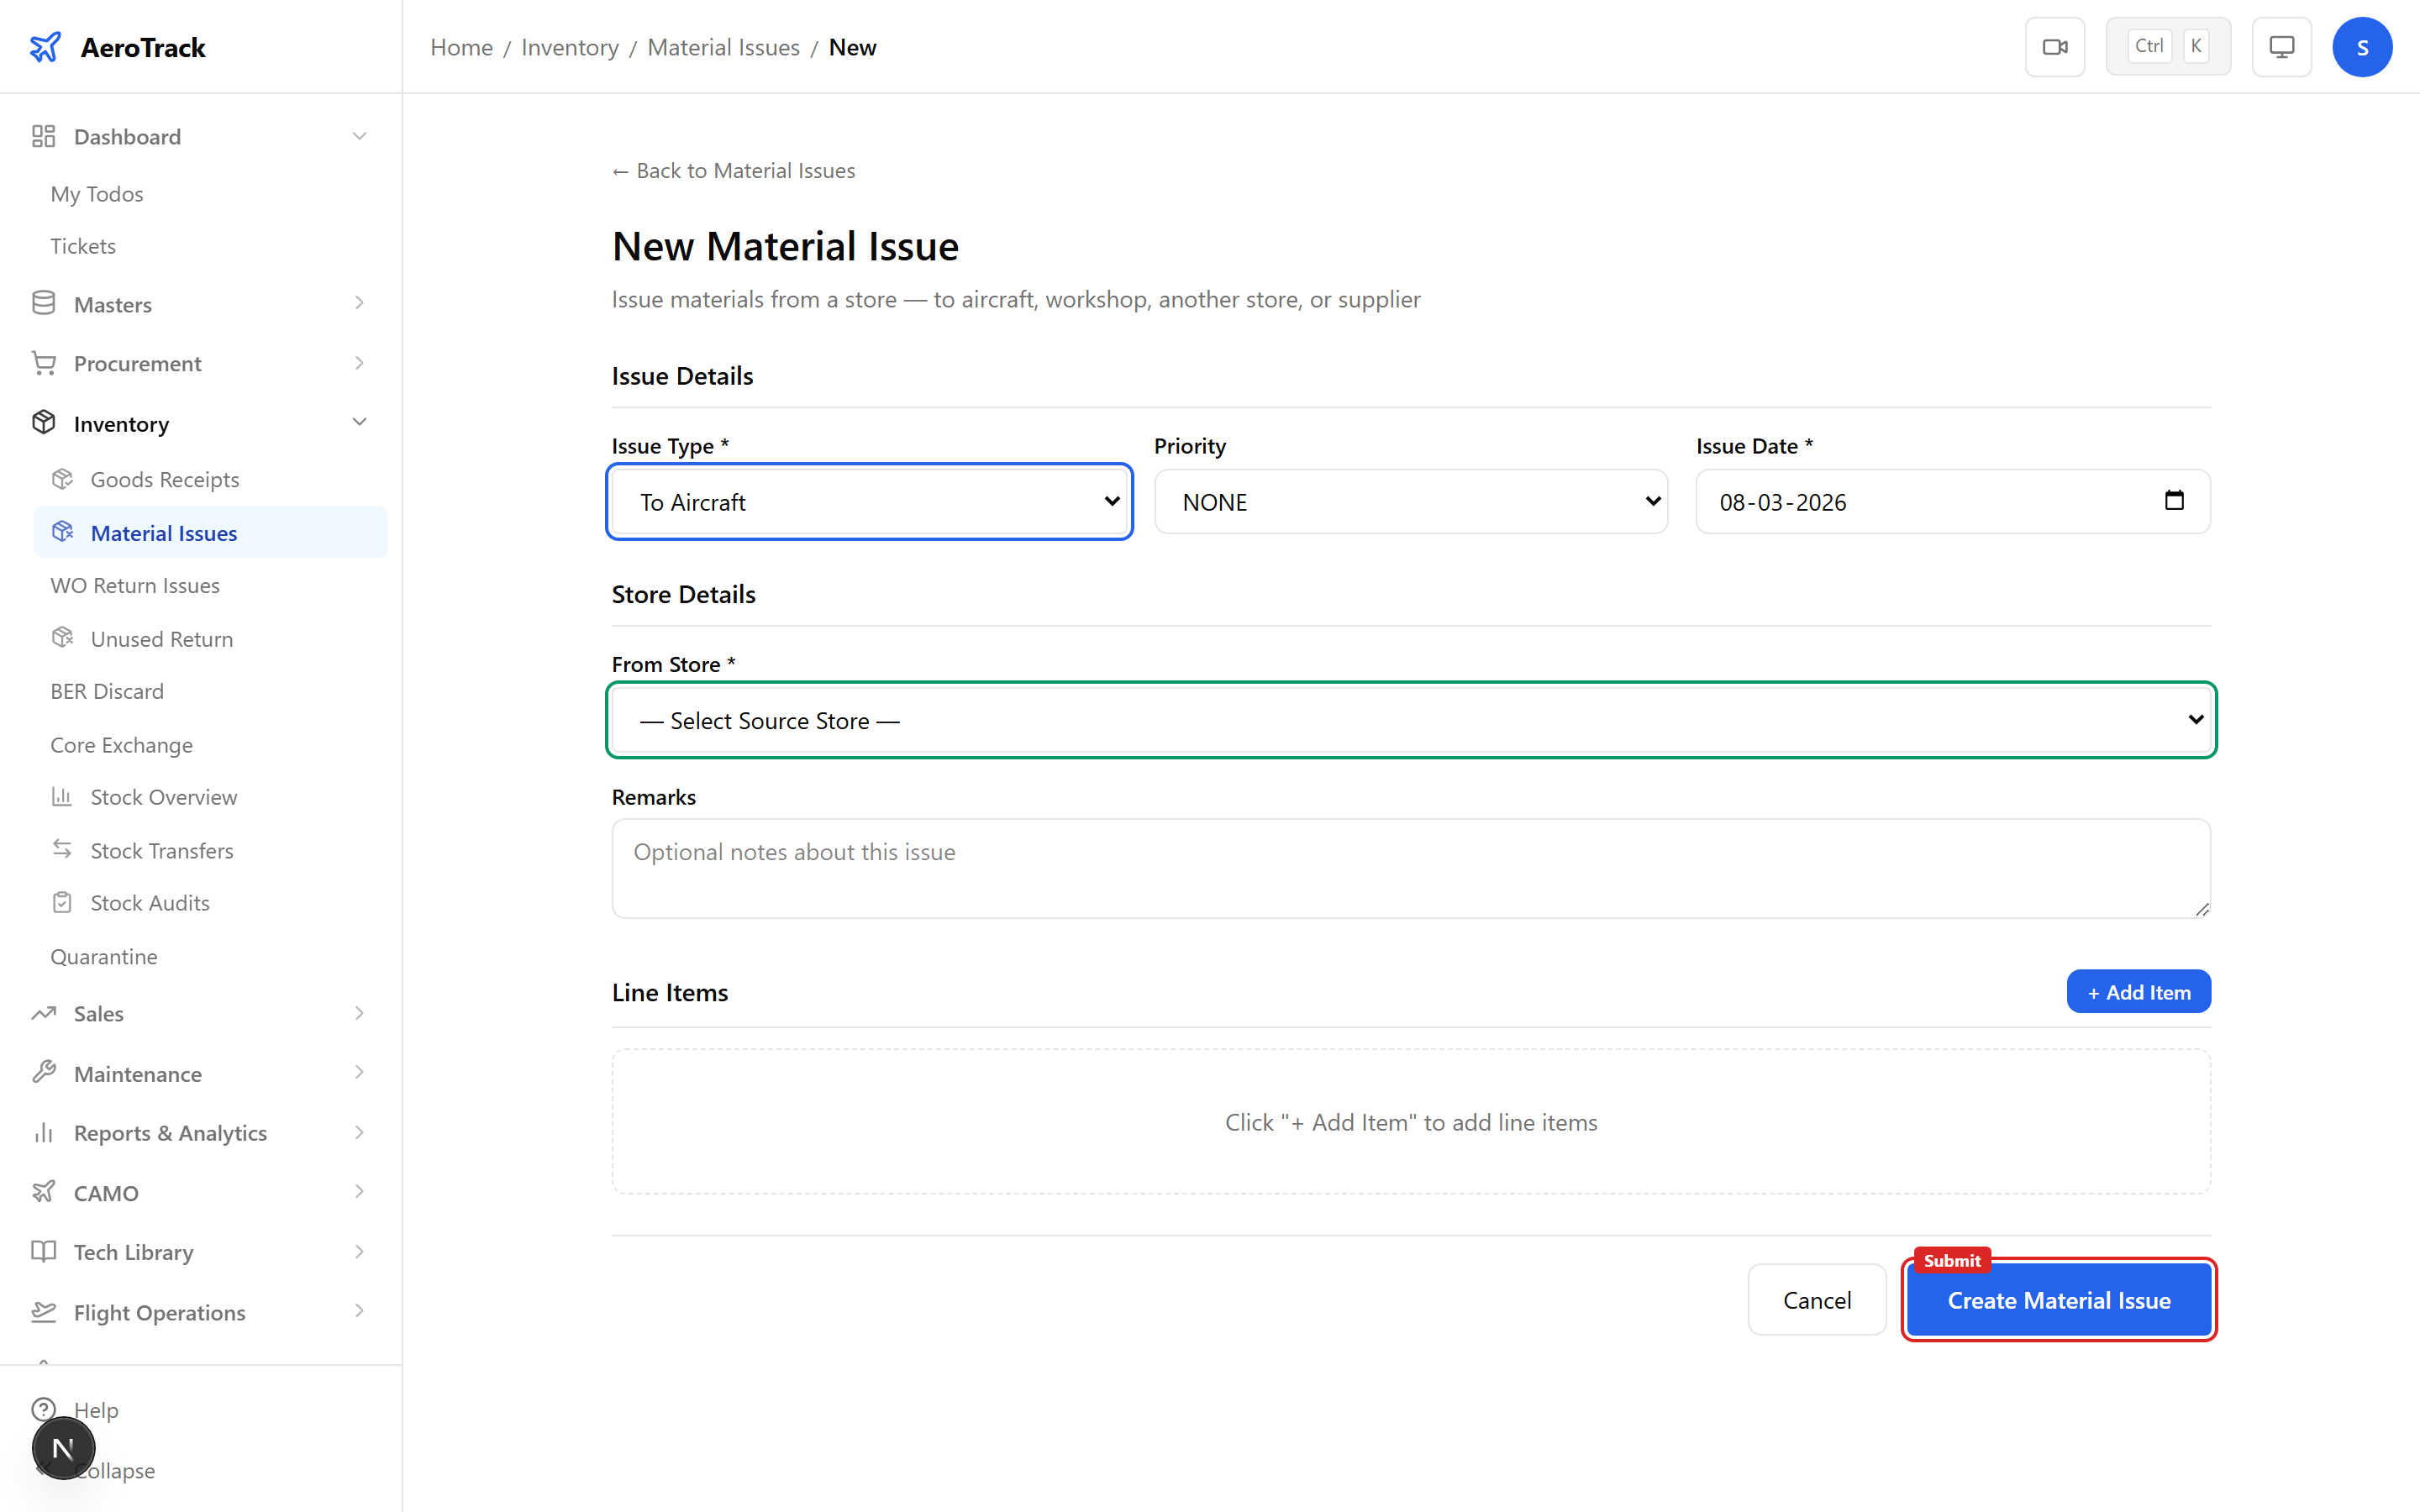2420x1512 pixels.
Task: Open the Priority dropdown set to NONE
Action: [1410, 501]
